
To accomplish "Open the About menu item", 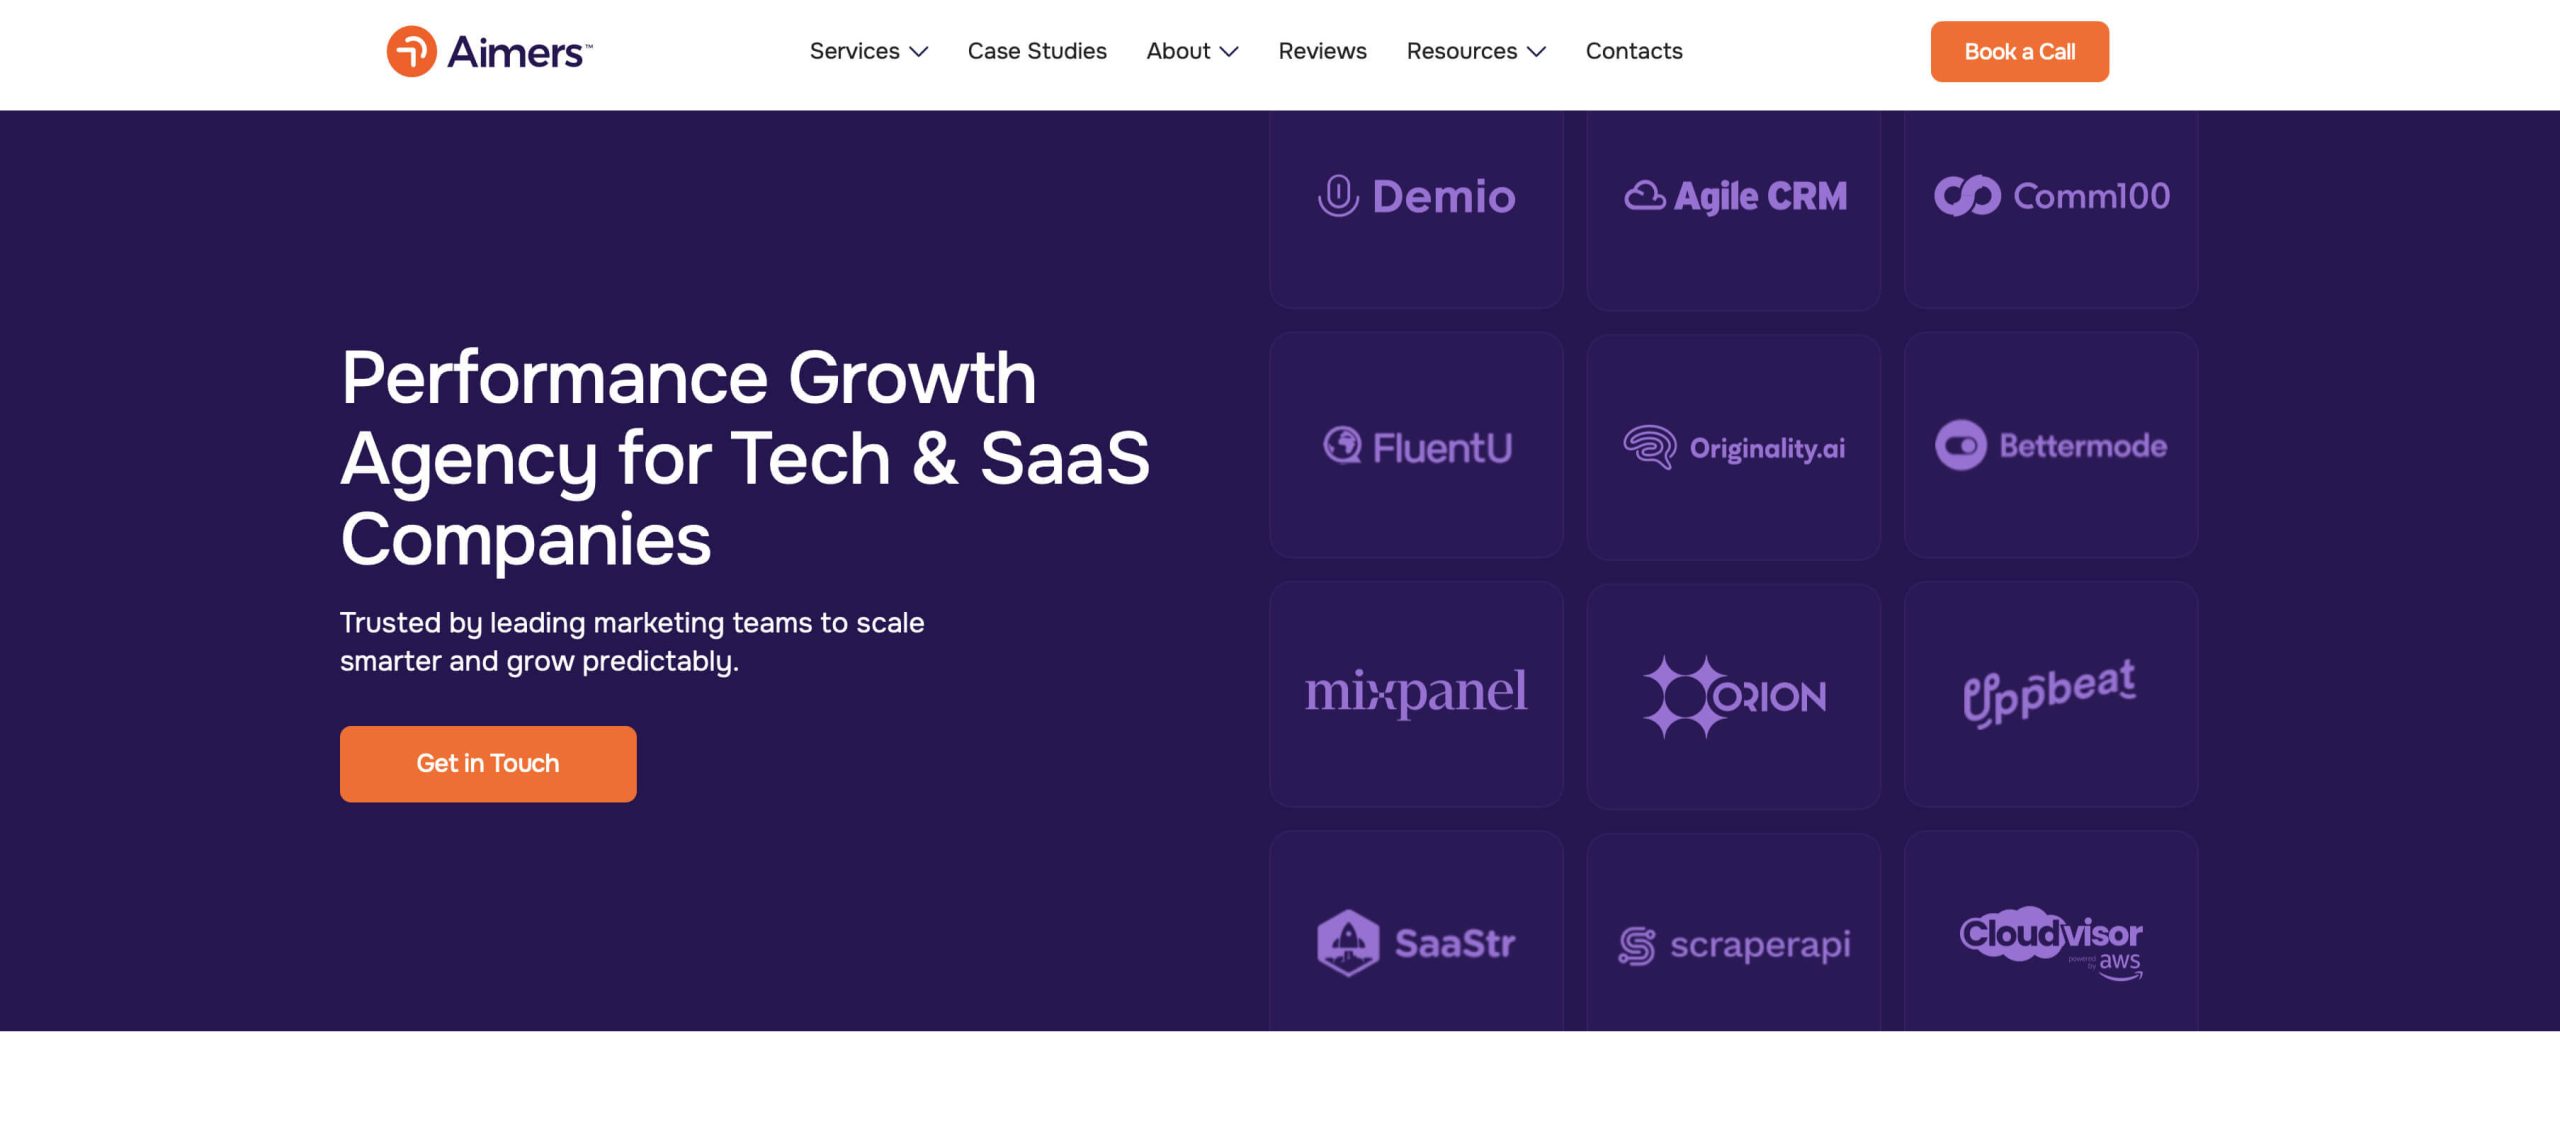I will [x=1178, y=51].
